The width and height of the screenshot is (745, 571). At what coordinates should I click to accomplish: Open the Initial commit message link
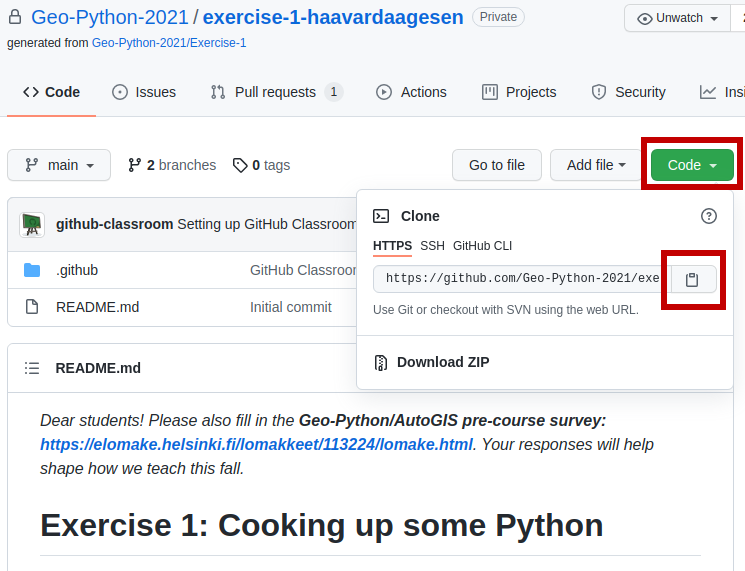pyautogui.click(x=291, y=307)
